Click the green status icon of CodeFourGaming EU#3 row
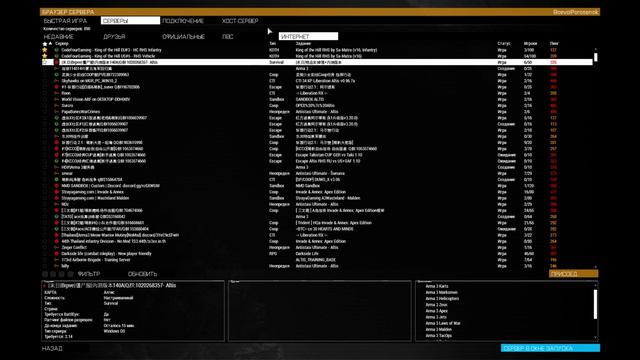 tap(56, 50)
